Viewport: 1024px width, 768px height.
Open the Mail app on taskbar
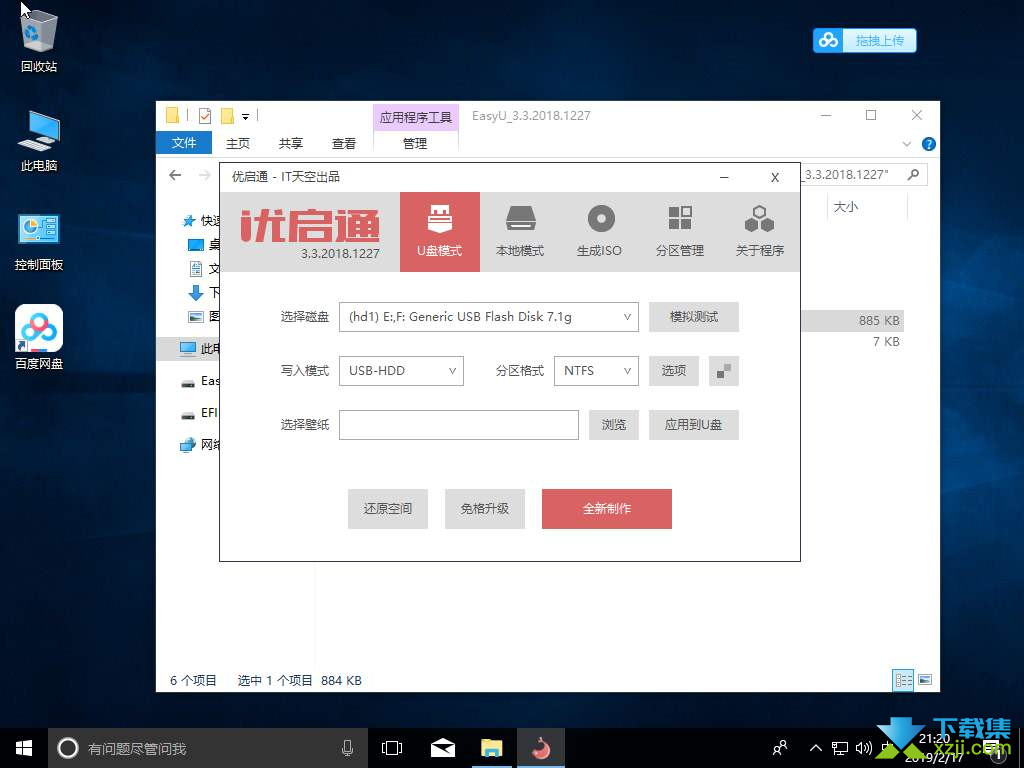[x=442, y=748]
